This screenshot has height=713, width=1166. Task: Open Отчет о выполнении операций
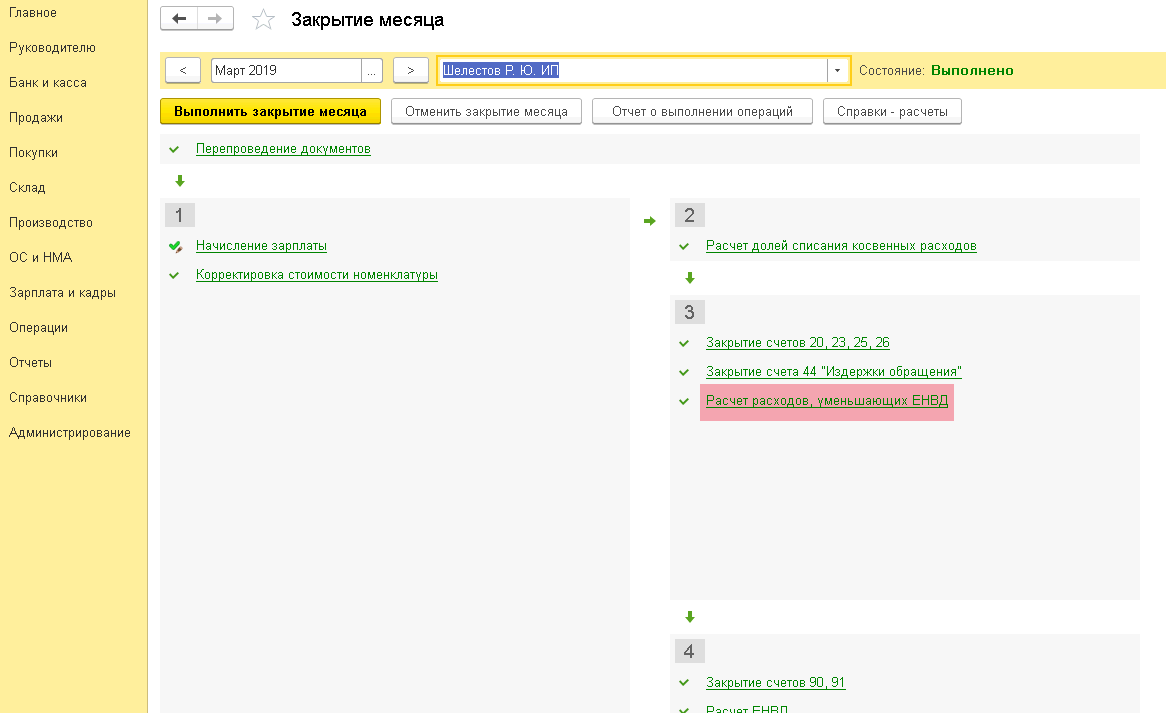click(702, 112)
